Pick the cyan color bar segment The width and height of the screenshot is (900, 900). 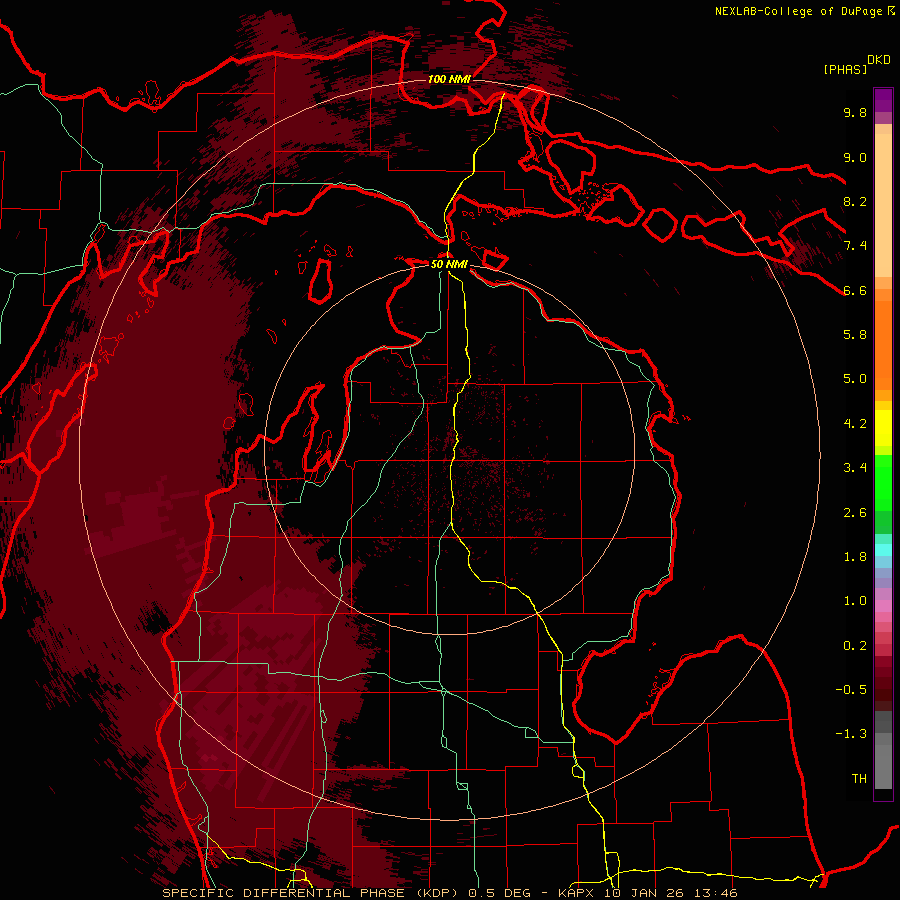(x=883, y=550)
